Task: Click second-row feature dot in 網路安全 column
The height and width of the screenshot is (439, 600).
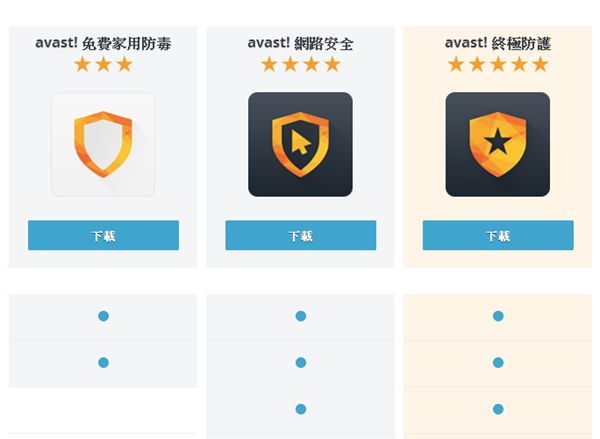Action: (300, 362)
